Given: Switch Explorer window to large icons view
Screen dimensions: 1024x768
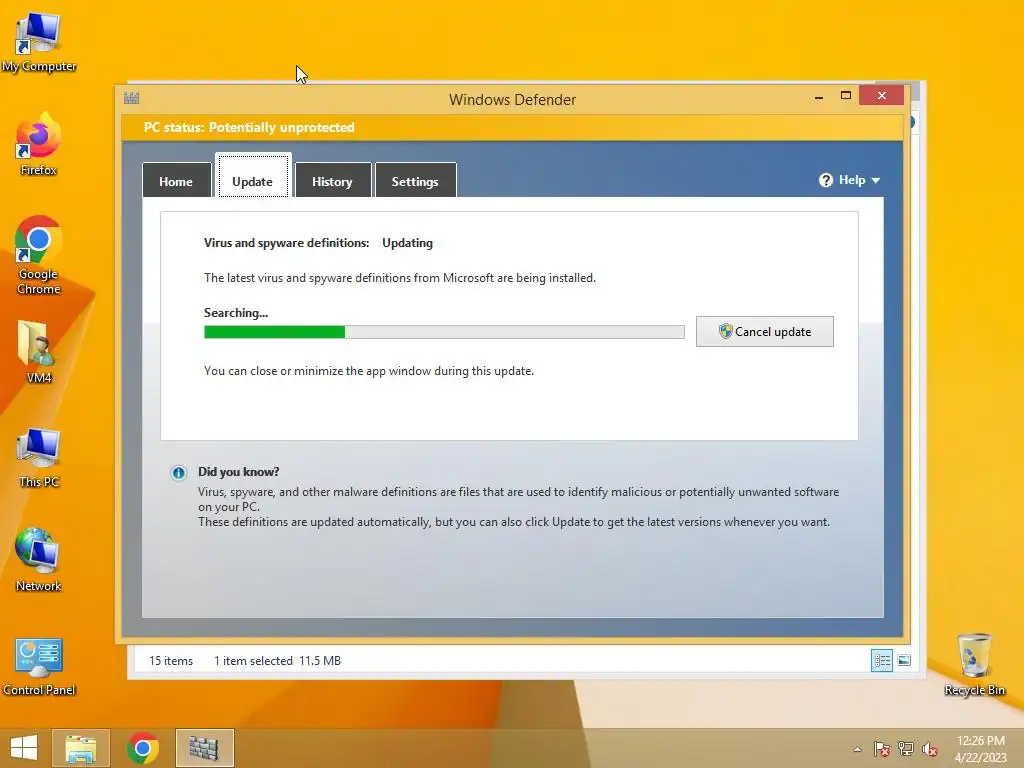Looking at the screenshot, I should tap(904, 660).
